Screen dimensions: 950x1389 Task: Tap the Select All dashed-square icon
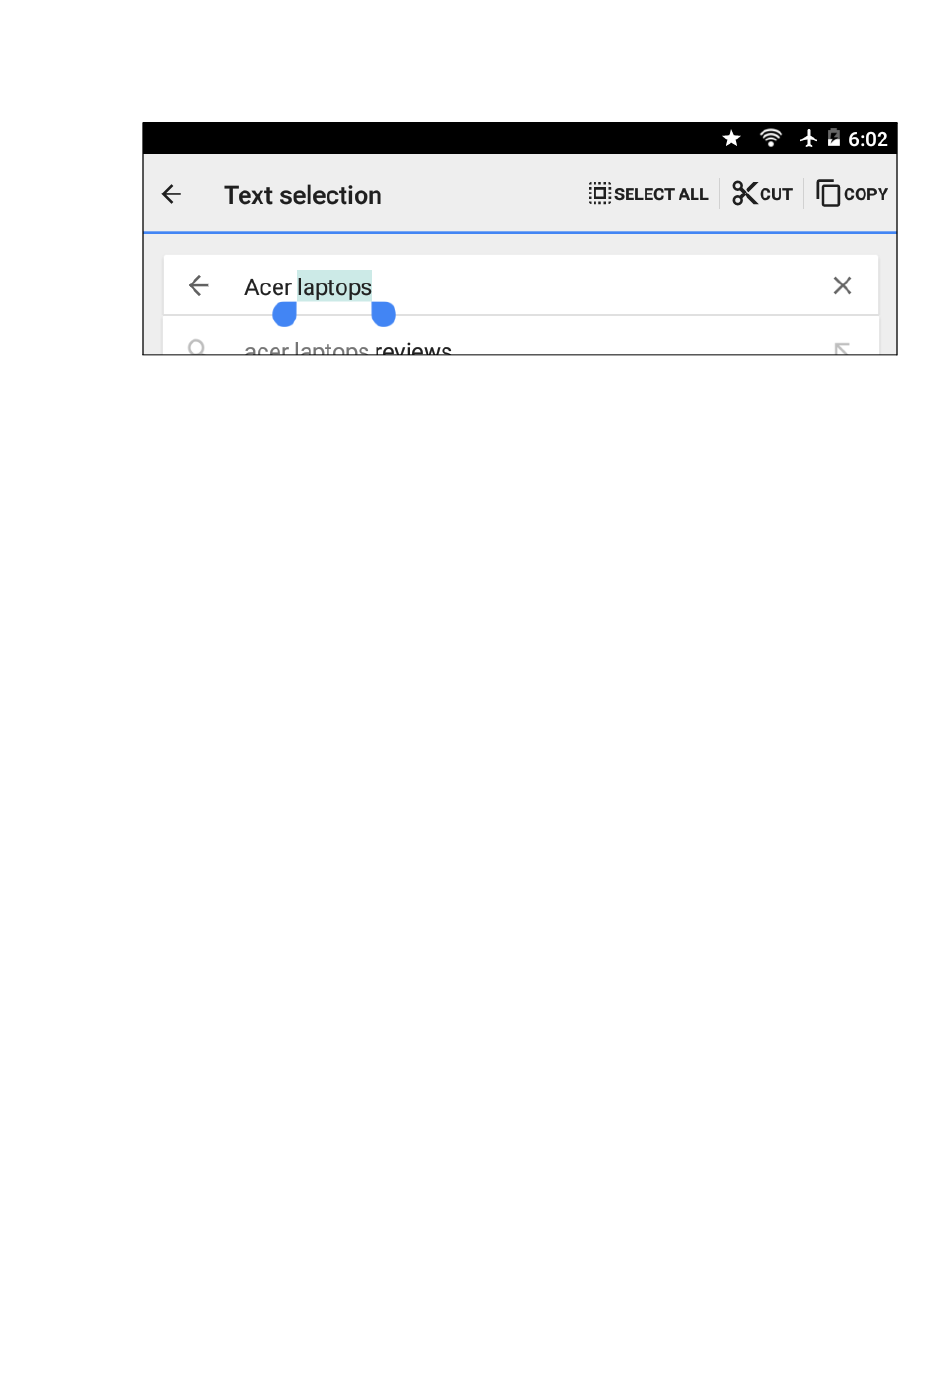[x=599, y=193]
